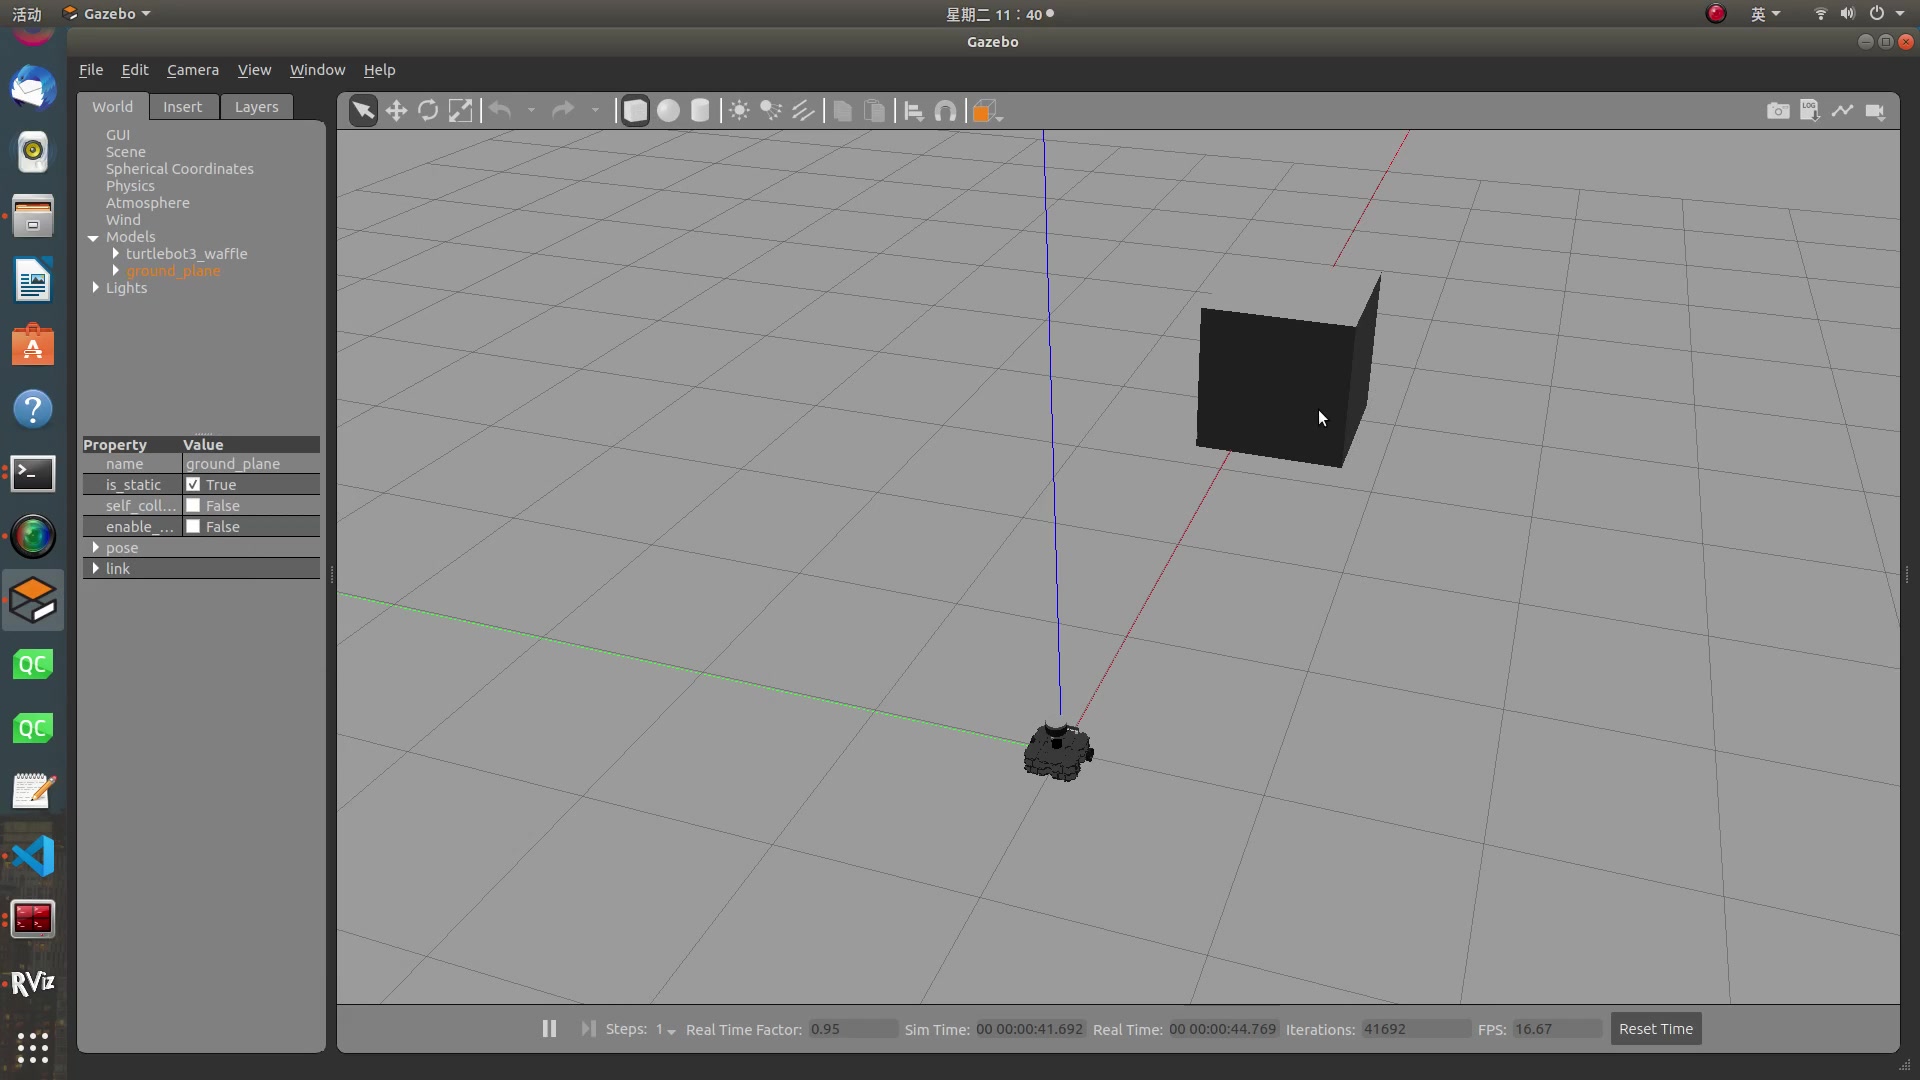The image size is (1920, 1080).
Task: Enable the self_collide checkbox
Action: point(193,506)
